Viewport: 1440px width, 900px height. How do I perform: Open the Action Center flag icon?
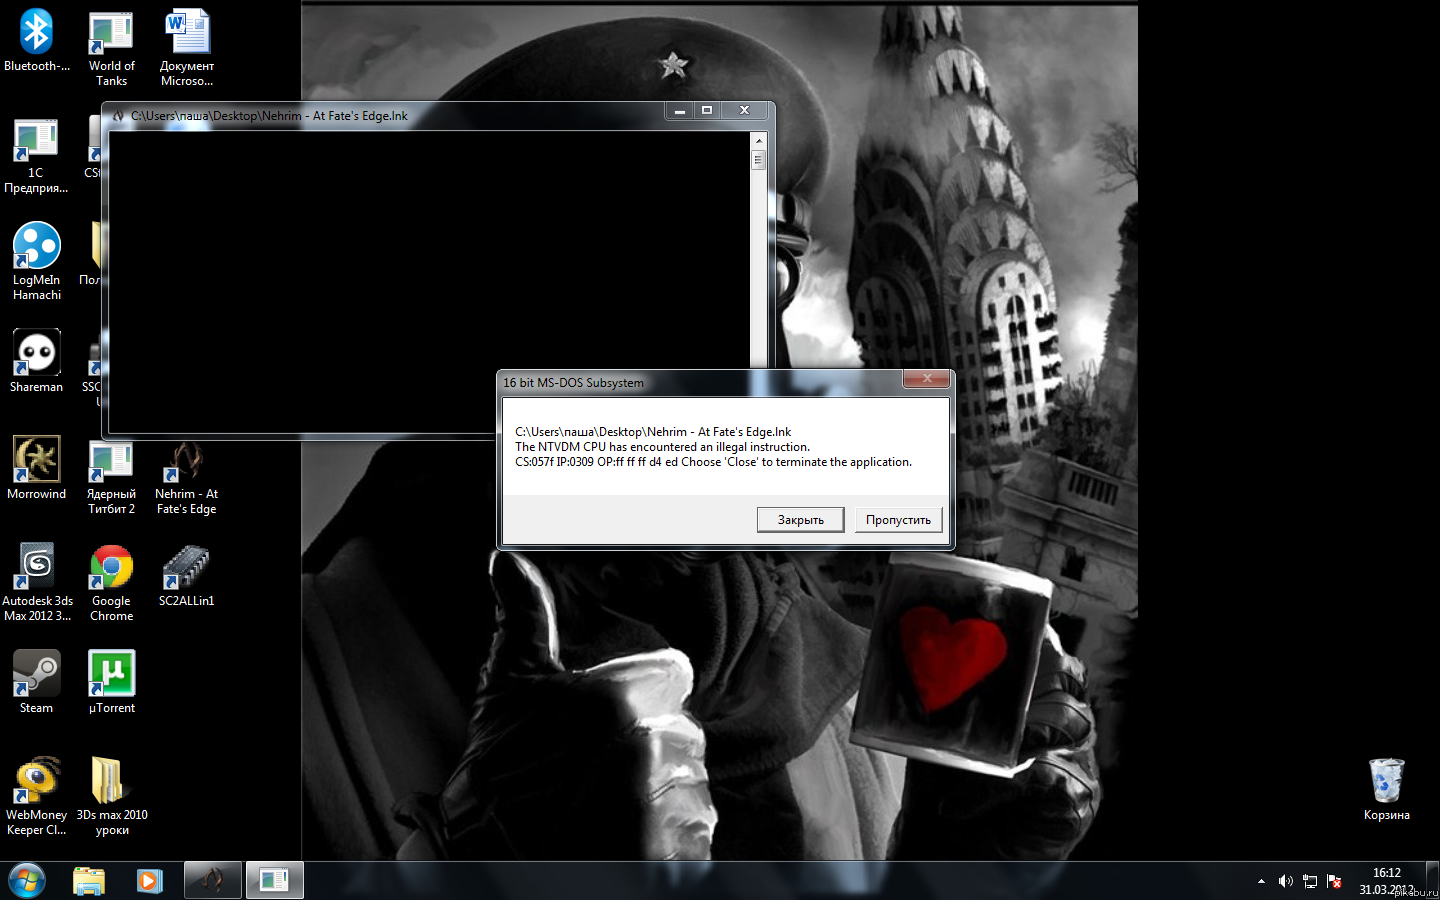click(1334, 881)
